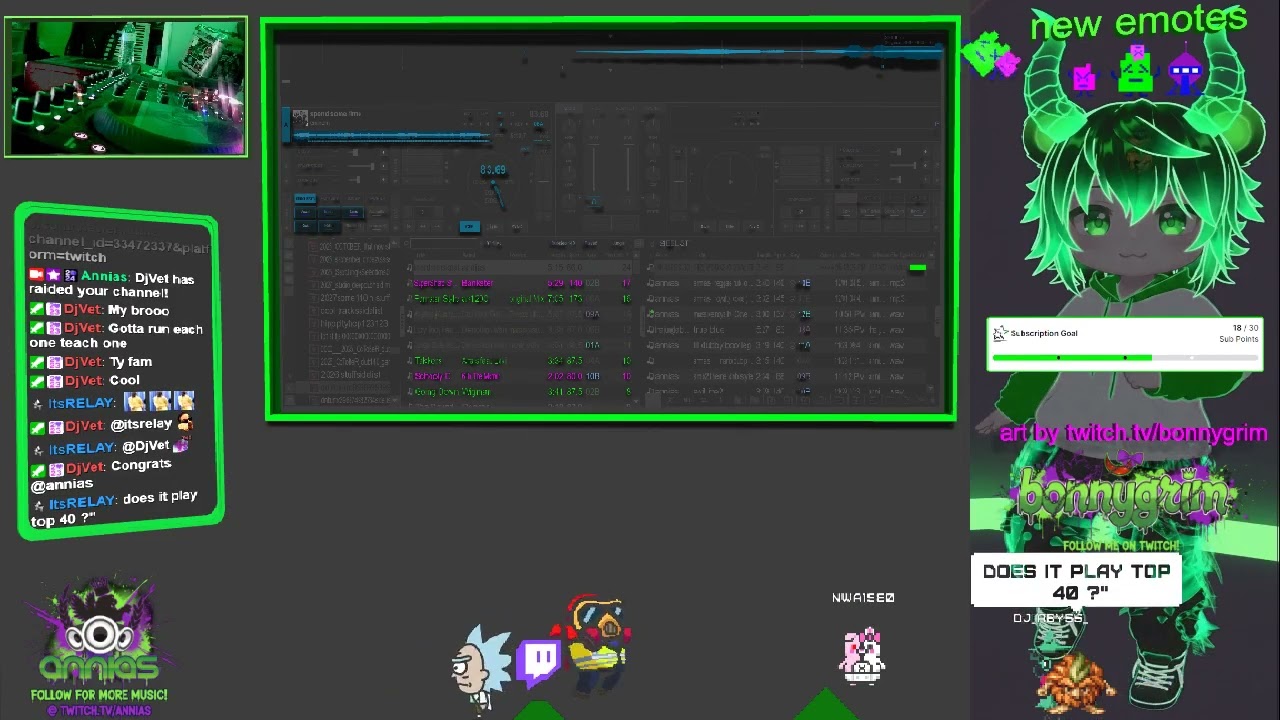
Task: Select the track row with duration 2:02
Action: tap(518, 376)
